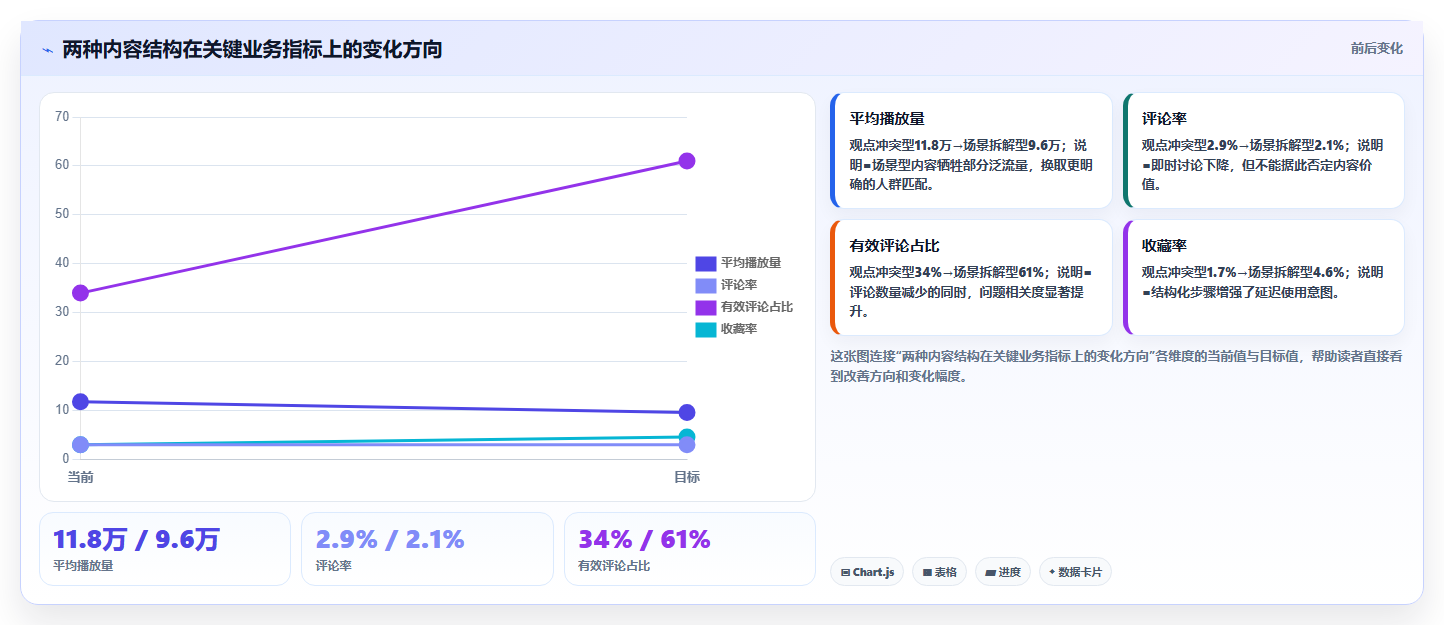The width and height of the screenshot is (1444, 625).
Task: Click the 数据卡片 tag
Action: click(x=1075, y=572)
